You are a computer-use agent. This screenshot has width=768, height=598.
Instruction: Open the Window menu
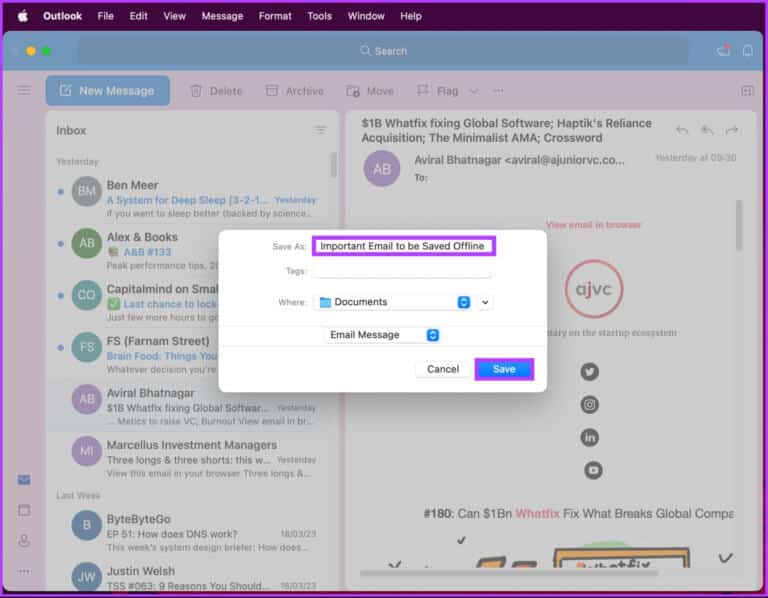click(366, 16)
